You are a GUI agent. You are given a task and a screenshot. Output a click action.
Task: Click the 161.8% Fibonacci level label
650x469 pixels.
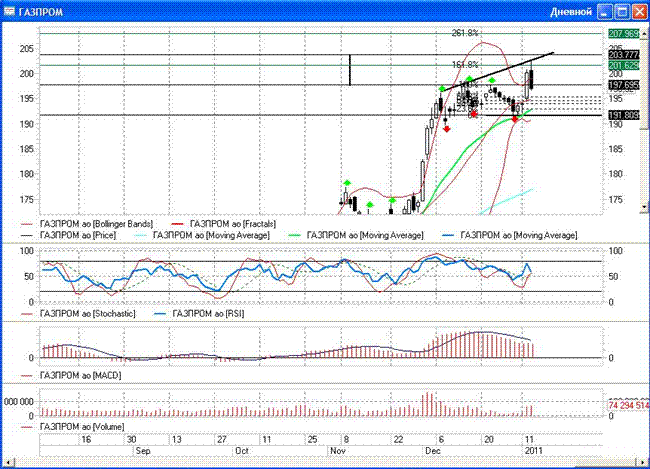pos(465,65)
